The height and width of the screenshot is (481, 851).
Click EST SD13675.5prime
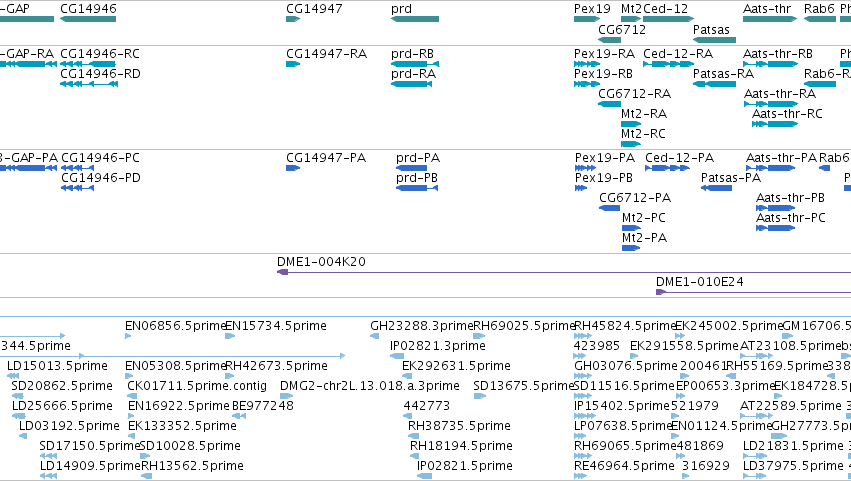pyautogui.click(x=524, y=386)
